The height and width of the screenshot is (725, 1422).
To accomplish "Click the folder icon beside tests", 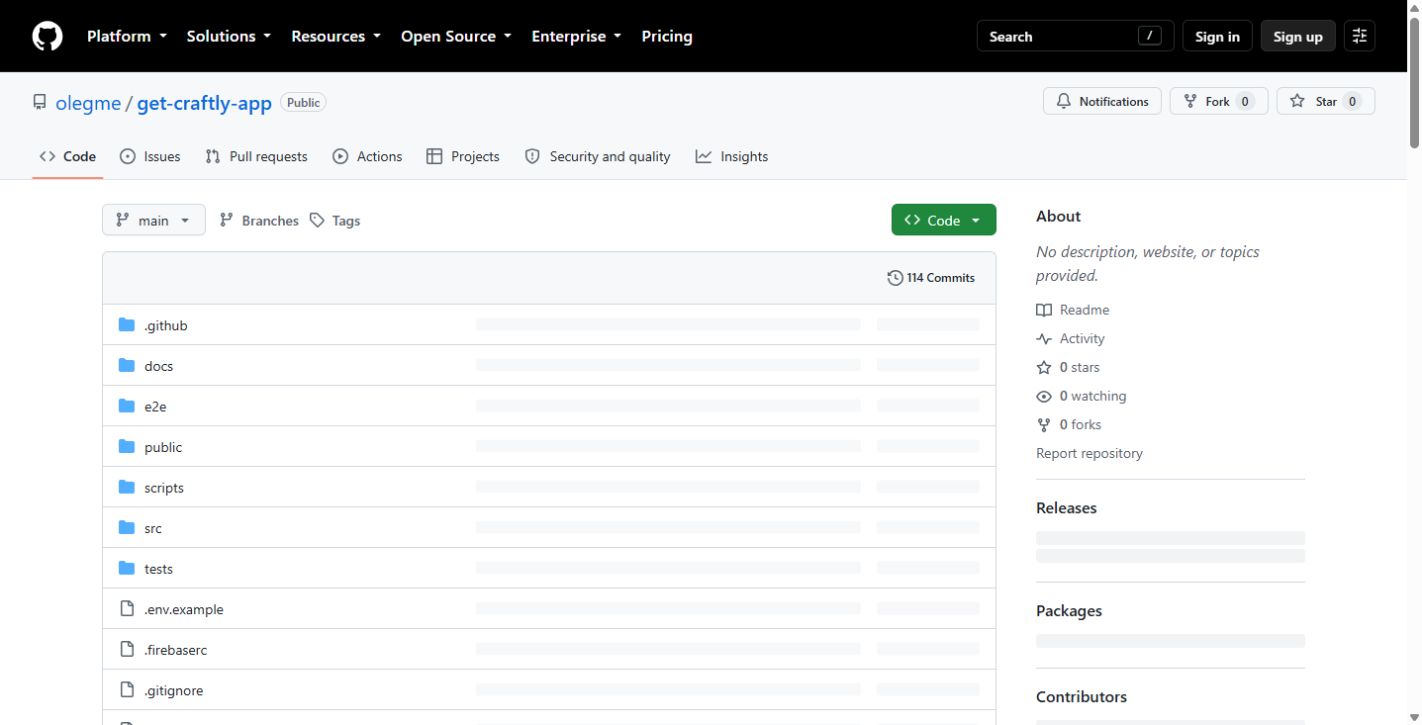I will 127,568.
